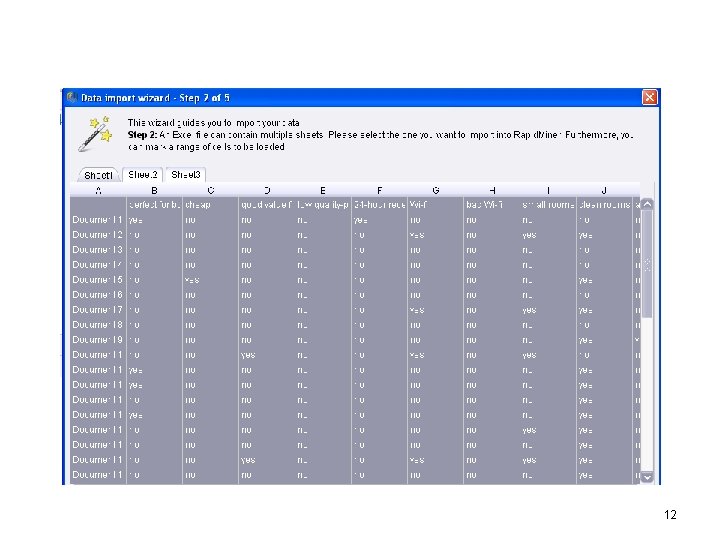Screen dimensions: 720x540
Task: Click the scroll down arrow of the table
Action: [x=647, y=478]
